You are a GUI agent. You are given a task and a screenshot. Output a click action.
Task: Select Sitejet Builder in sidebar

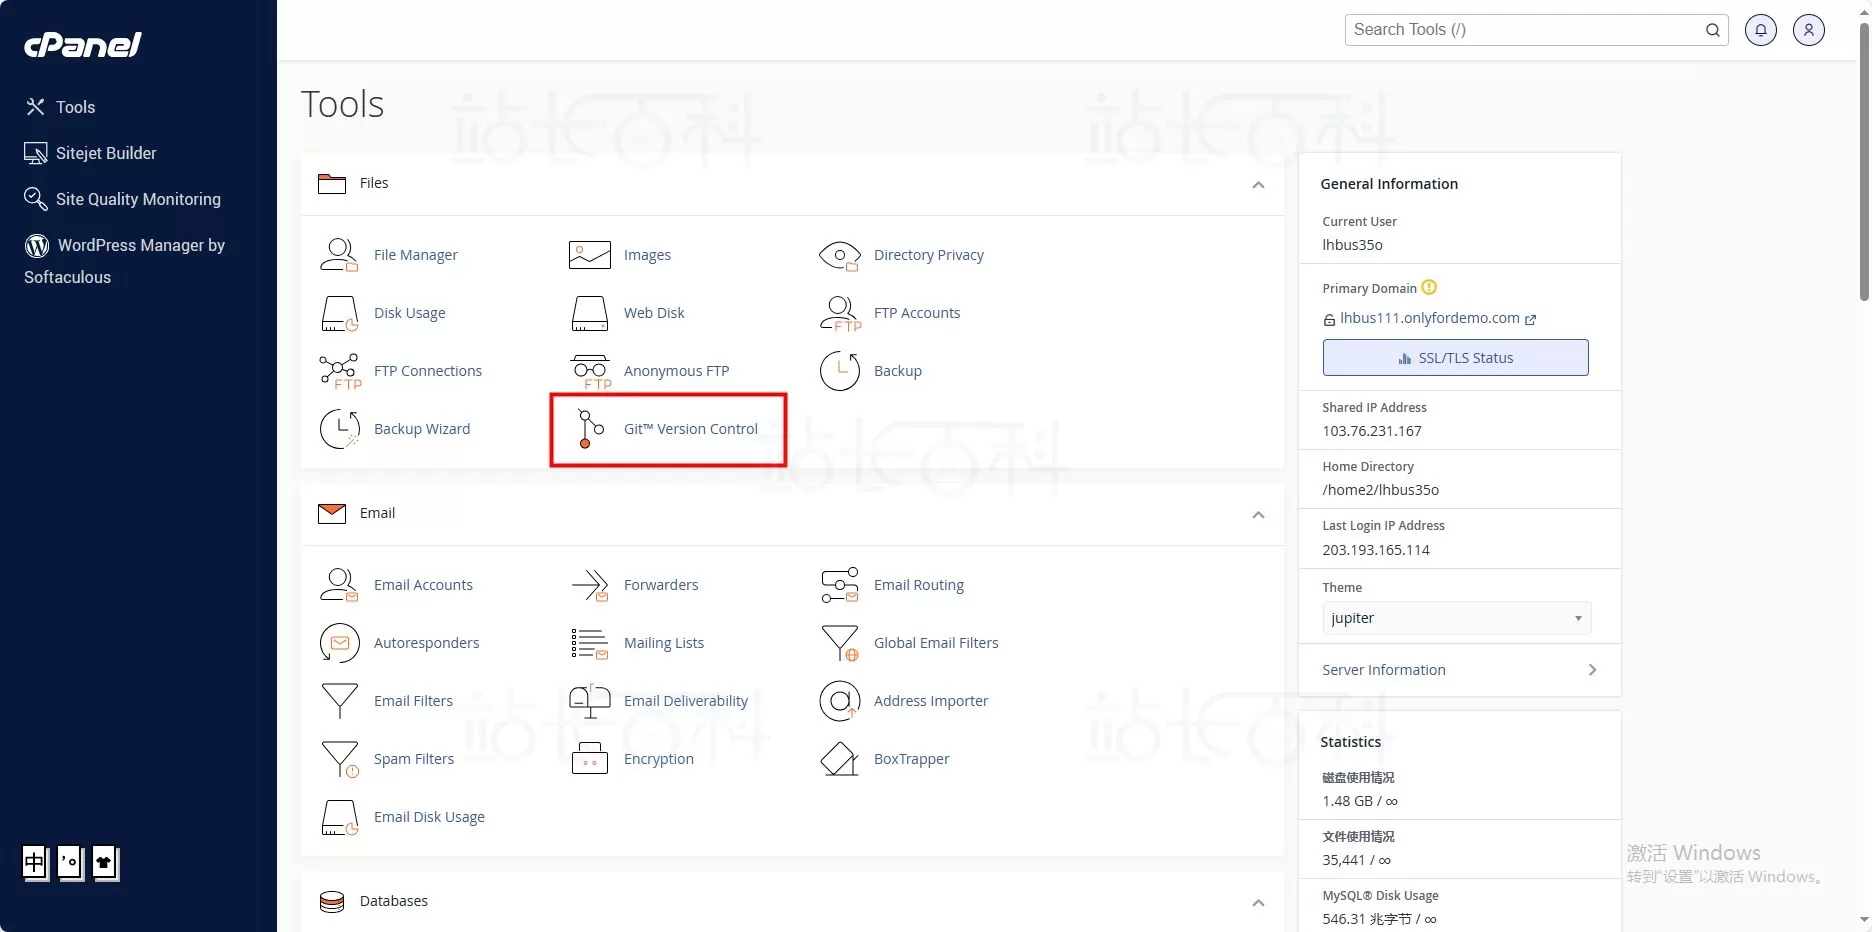(106, 153)
